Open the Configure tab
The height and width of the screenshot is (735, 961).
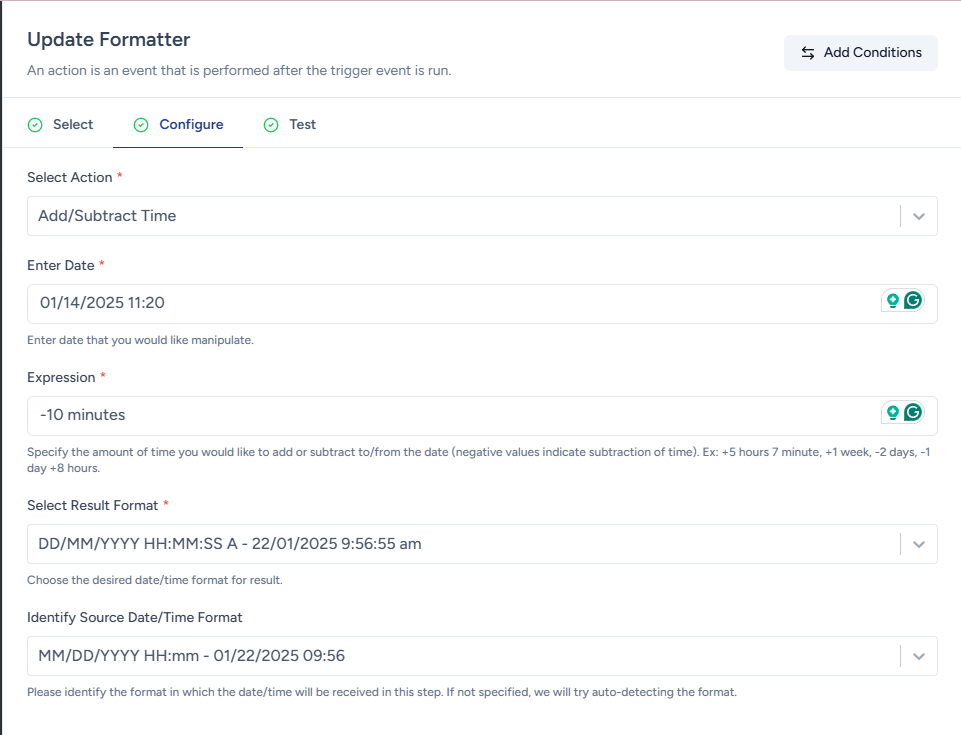pos(191,125)
